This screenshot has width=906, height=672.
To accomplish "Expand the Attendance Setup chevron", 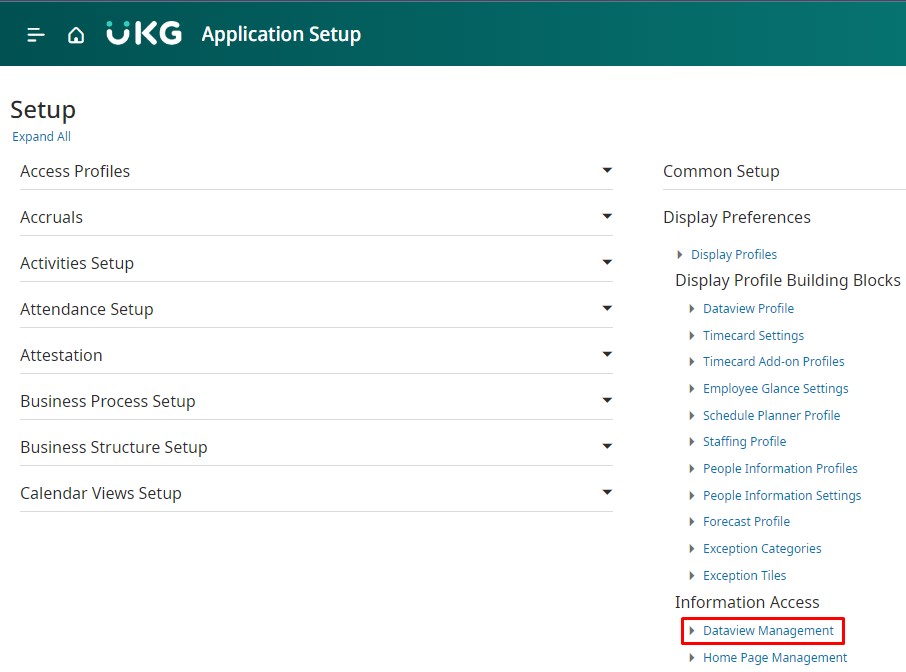I will pos(606,309).
